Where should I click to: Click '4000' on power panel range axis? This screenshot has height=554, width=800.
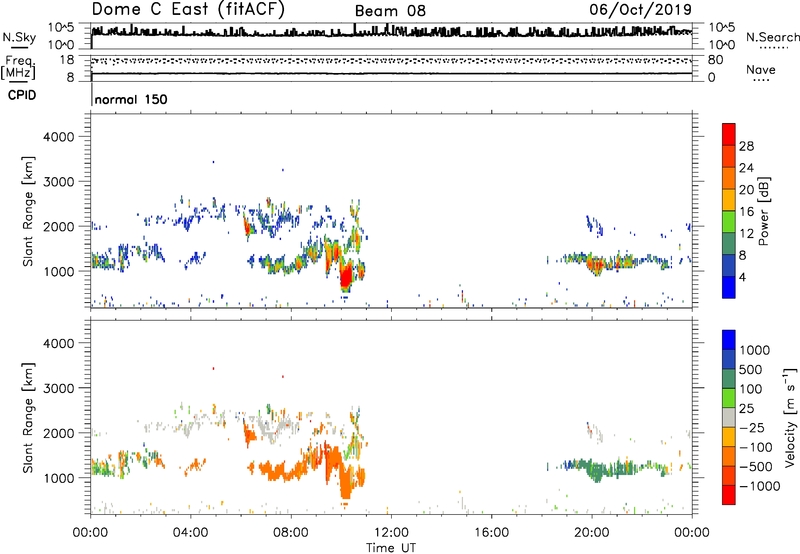pyautogui.click(x=58, y=137)
